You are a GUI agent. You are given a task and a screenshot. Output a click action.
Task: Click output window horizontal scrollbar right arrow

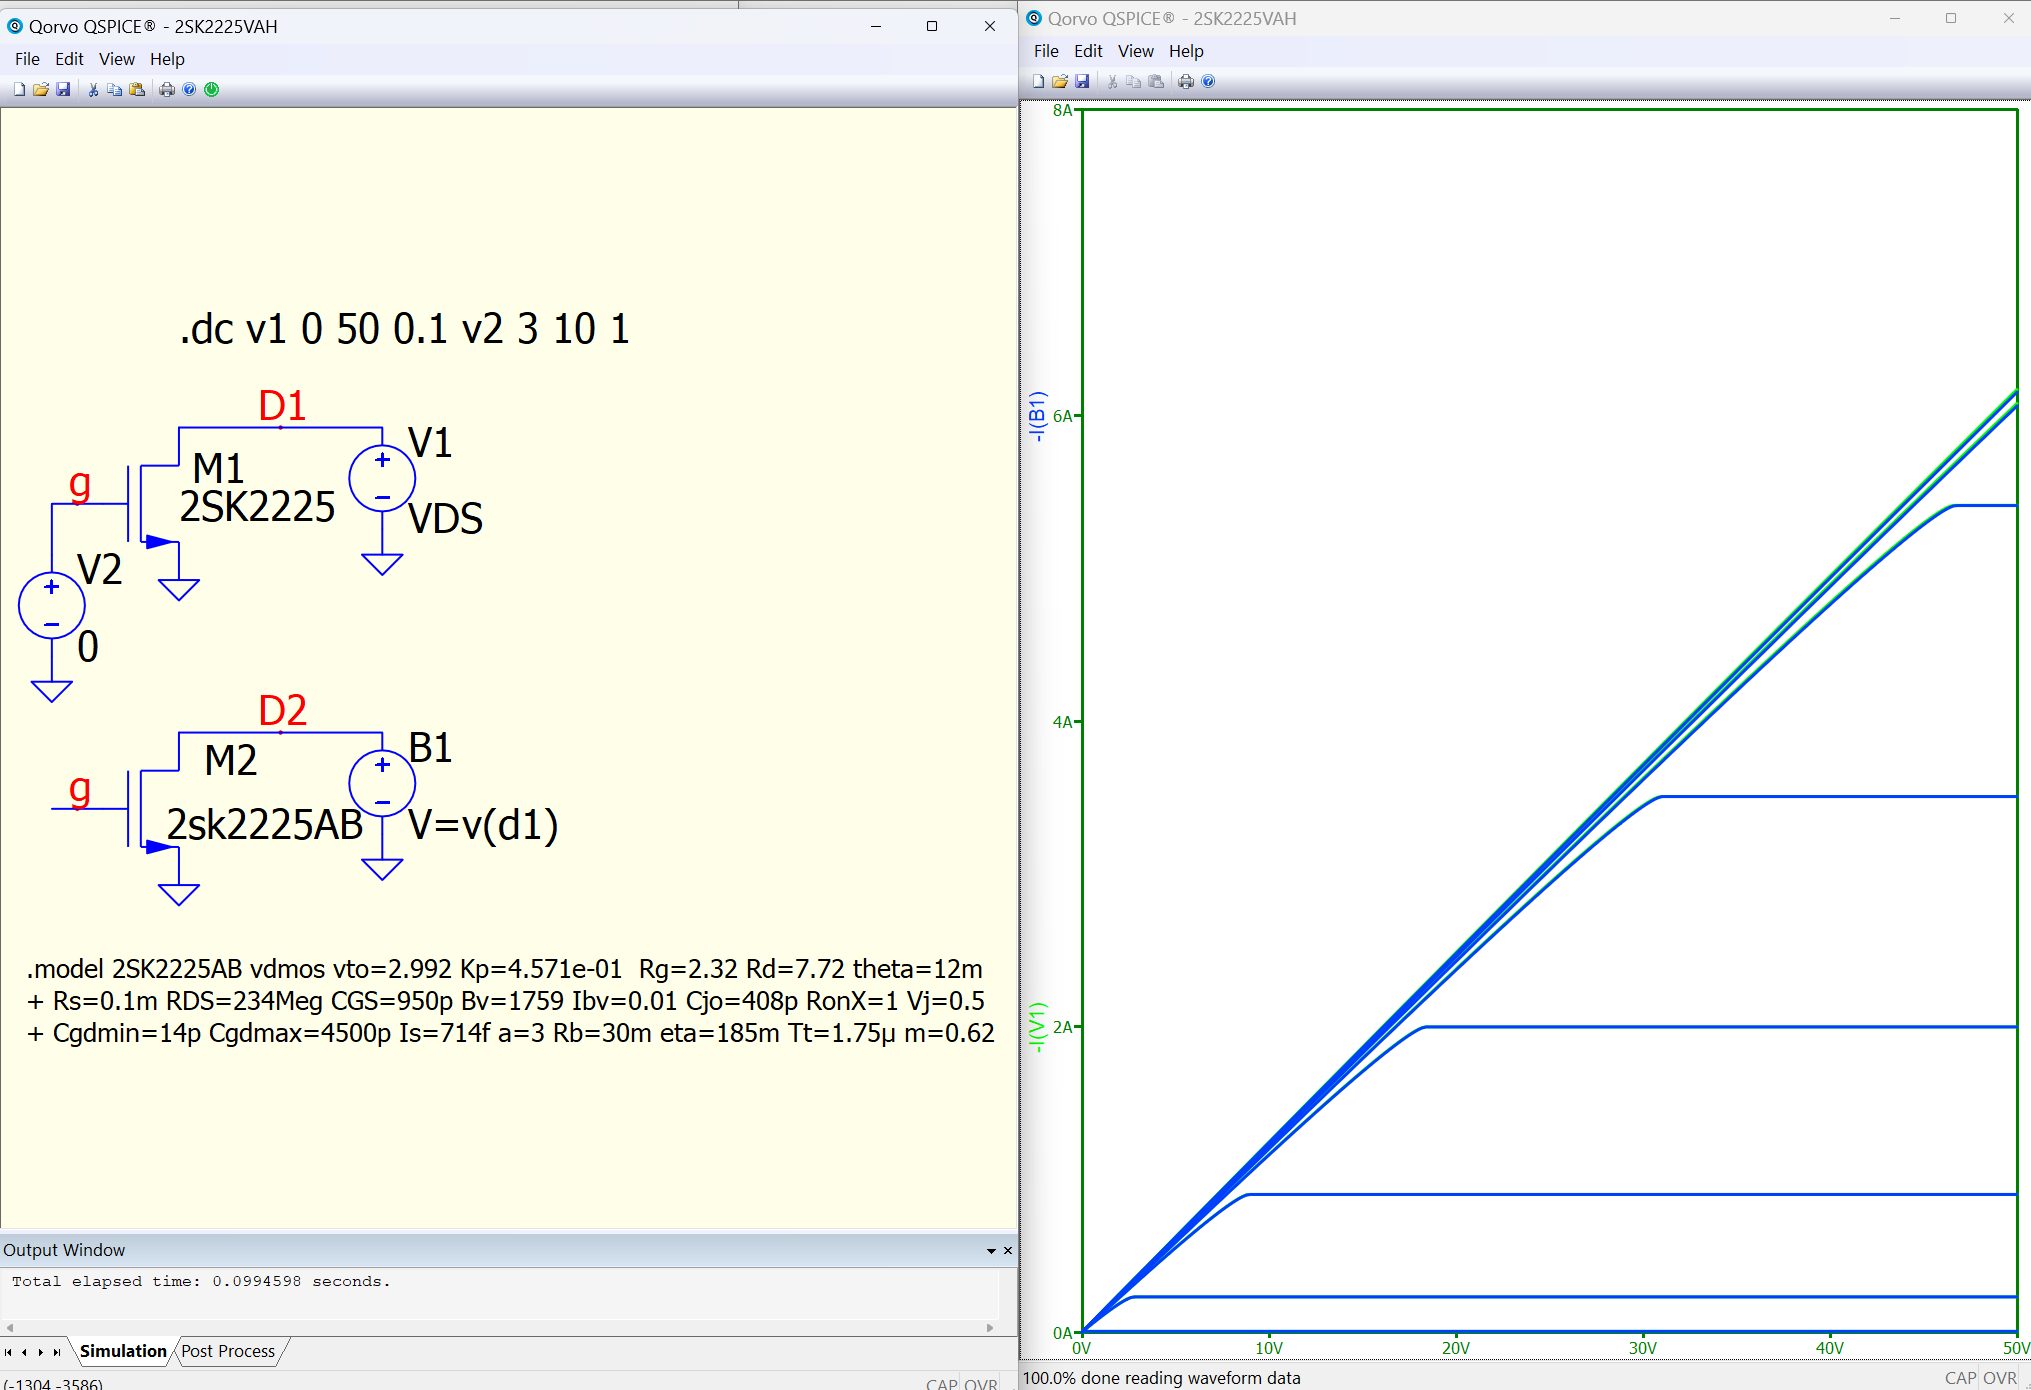tap(990, 1328)
